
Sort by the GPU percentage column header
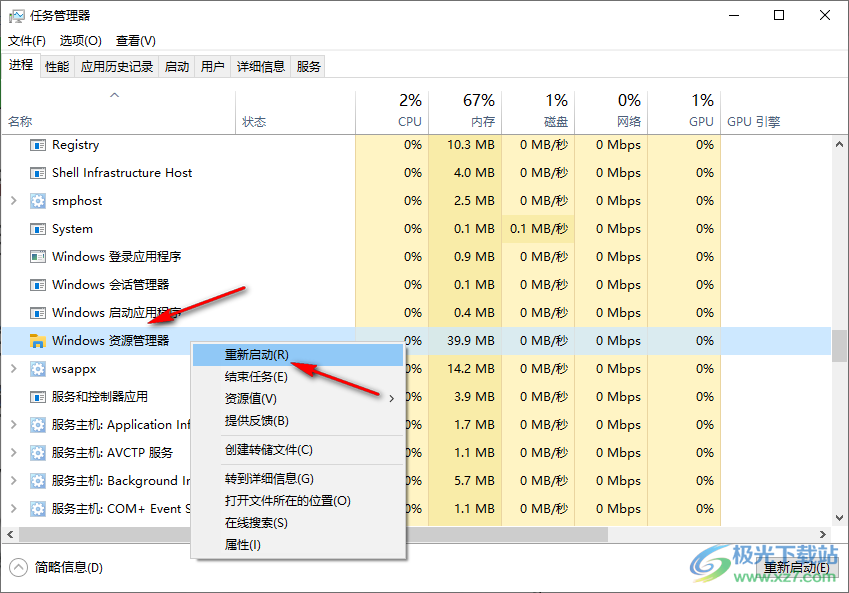pos(684,113)
